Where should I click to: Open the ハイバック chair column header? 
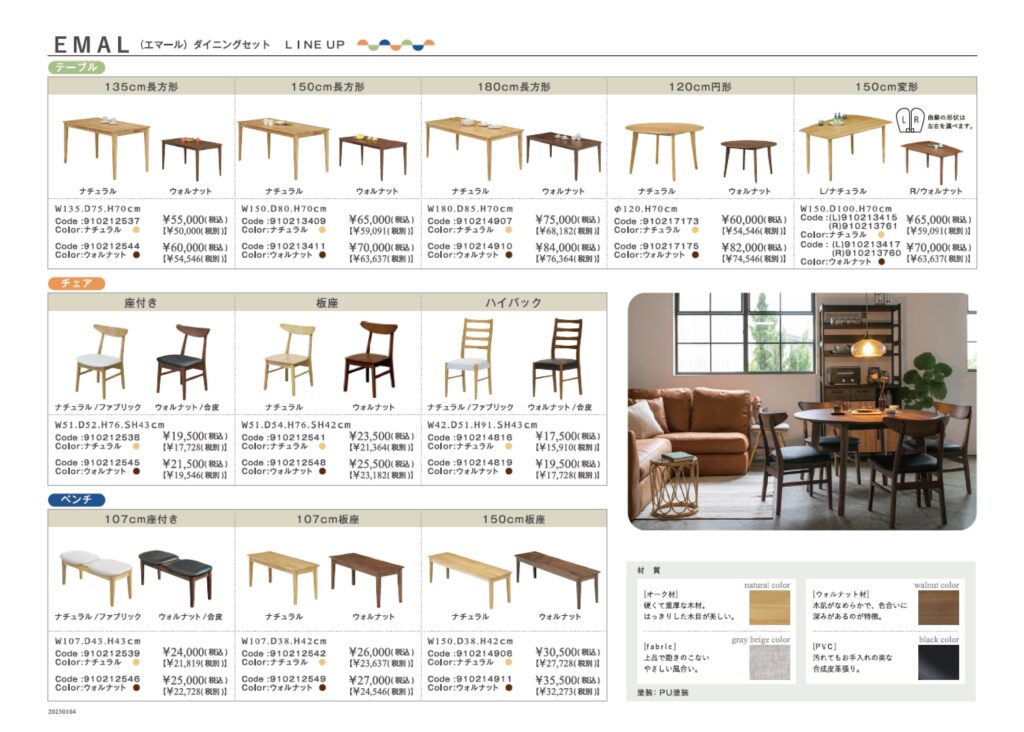514,302
